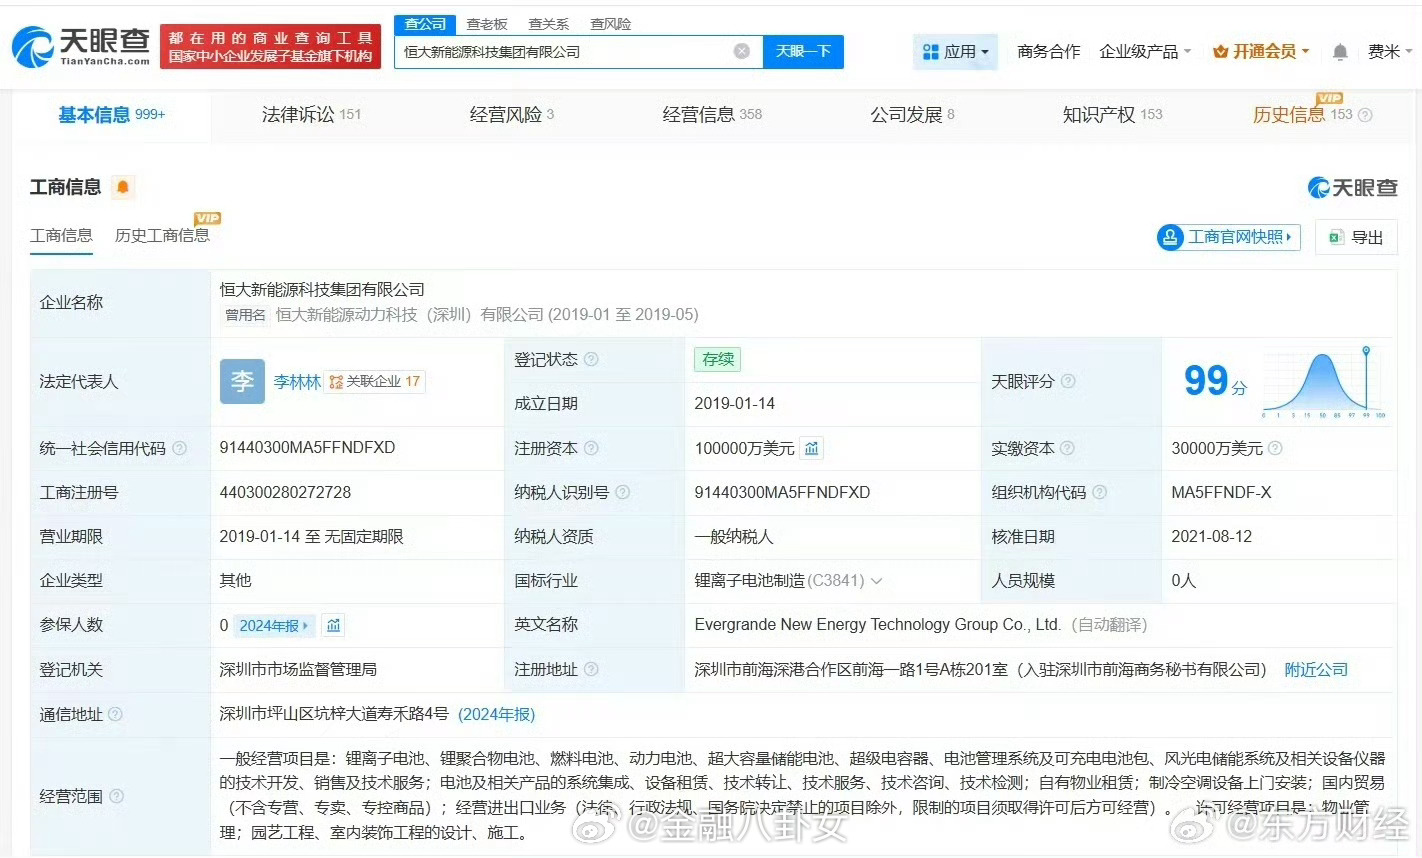Viewport: 1422px width, 858px height.
Task: Open the 应用 dropdown menu
Action: point(955,51)
